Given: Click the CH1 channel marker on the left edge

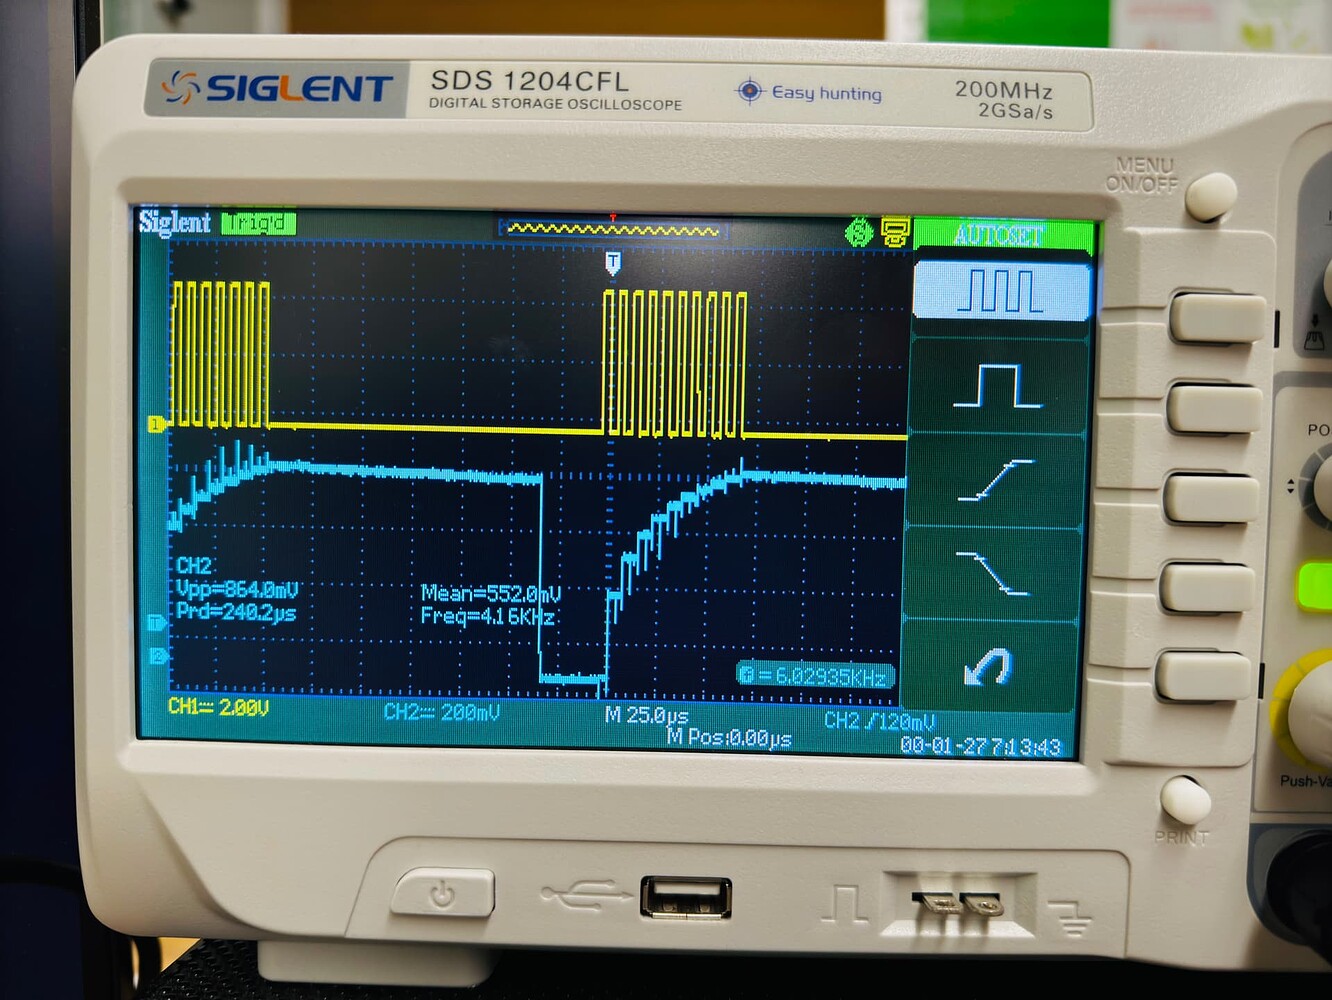Looking at the screenshot, I should click(x=155, y=423).
